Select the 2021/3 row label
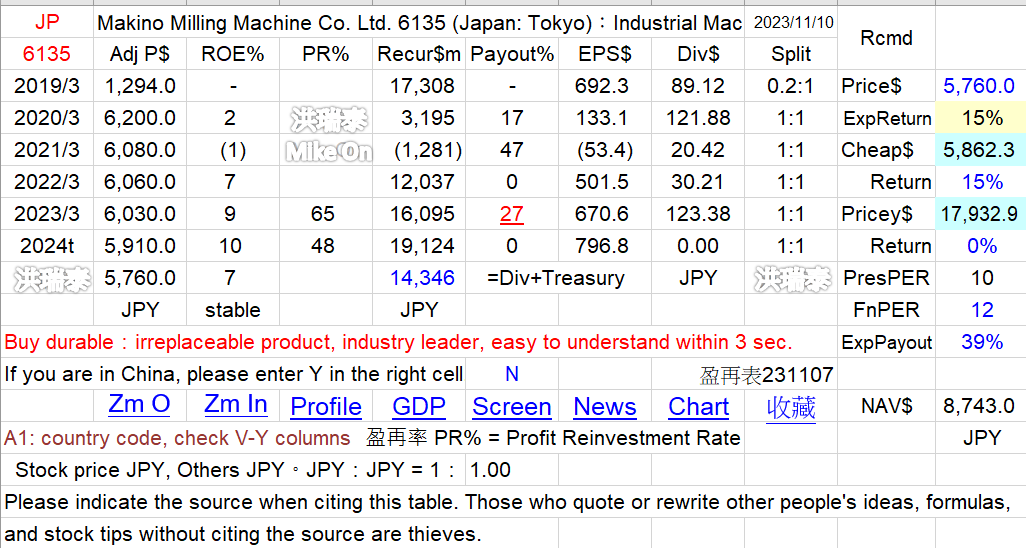The width and height of the screenshot is (1026, 548). pyautogui.click(x=47, y=150)
